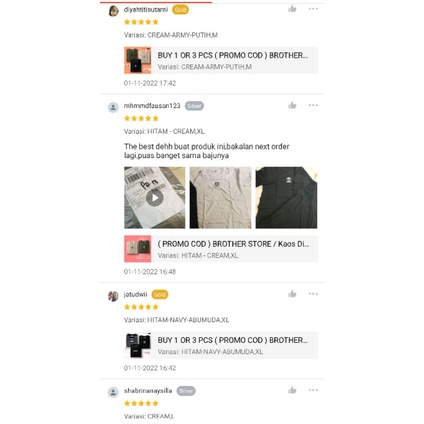The width and height of the screenshot is (424, 424).
Task: Tap username mhmmdfauzan123
Action: coord(152,106)
